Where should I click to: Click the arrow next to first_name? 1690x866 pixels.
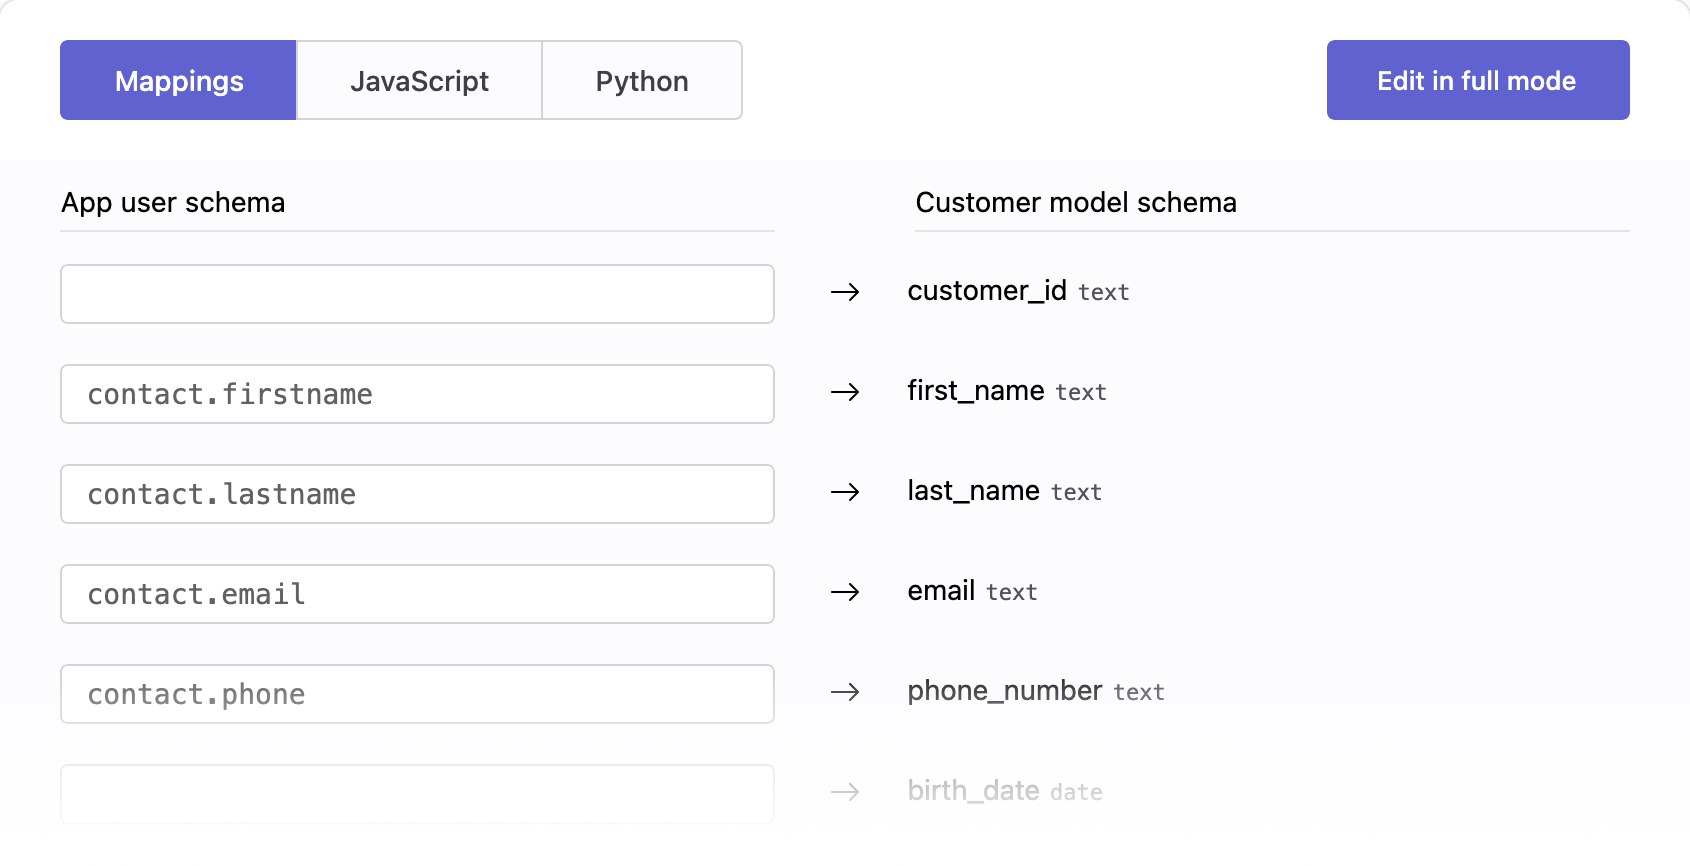845,392
